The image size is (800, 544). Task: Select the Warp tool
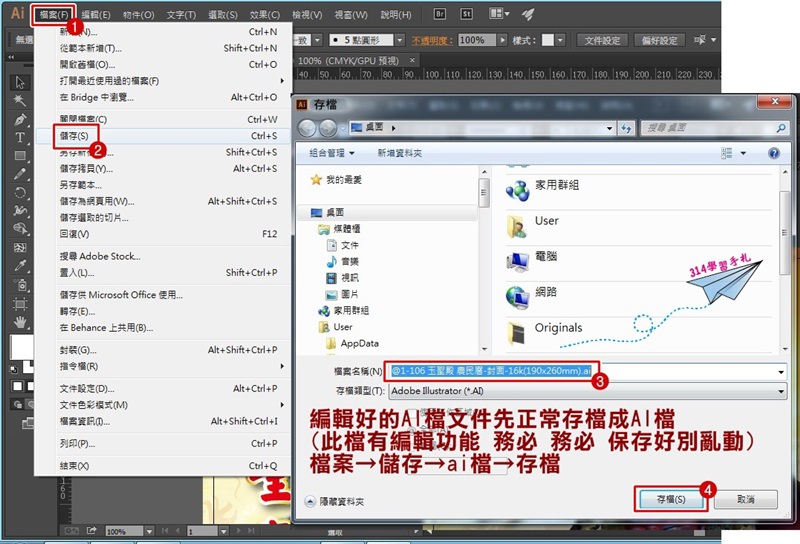(20, 210)
